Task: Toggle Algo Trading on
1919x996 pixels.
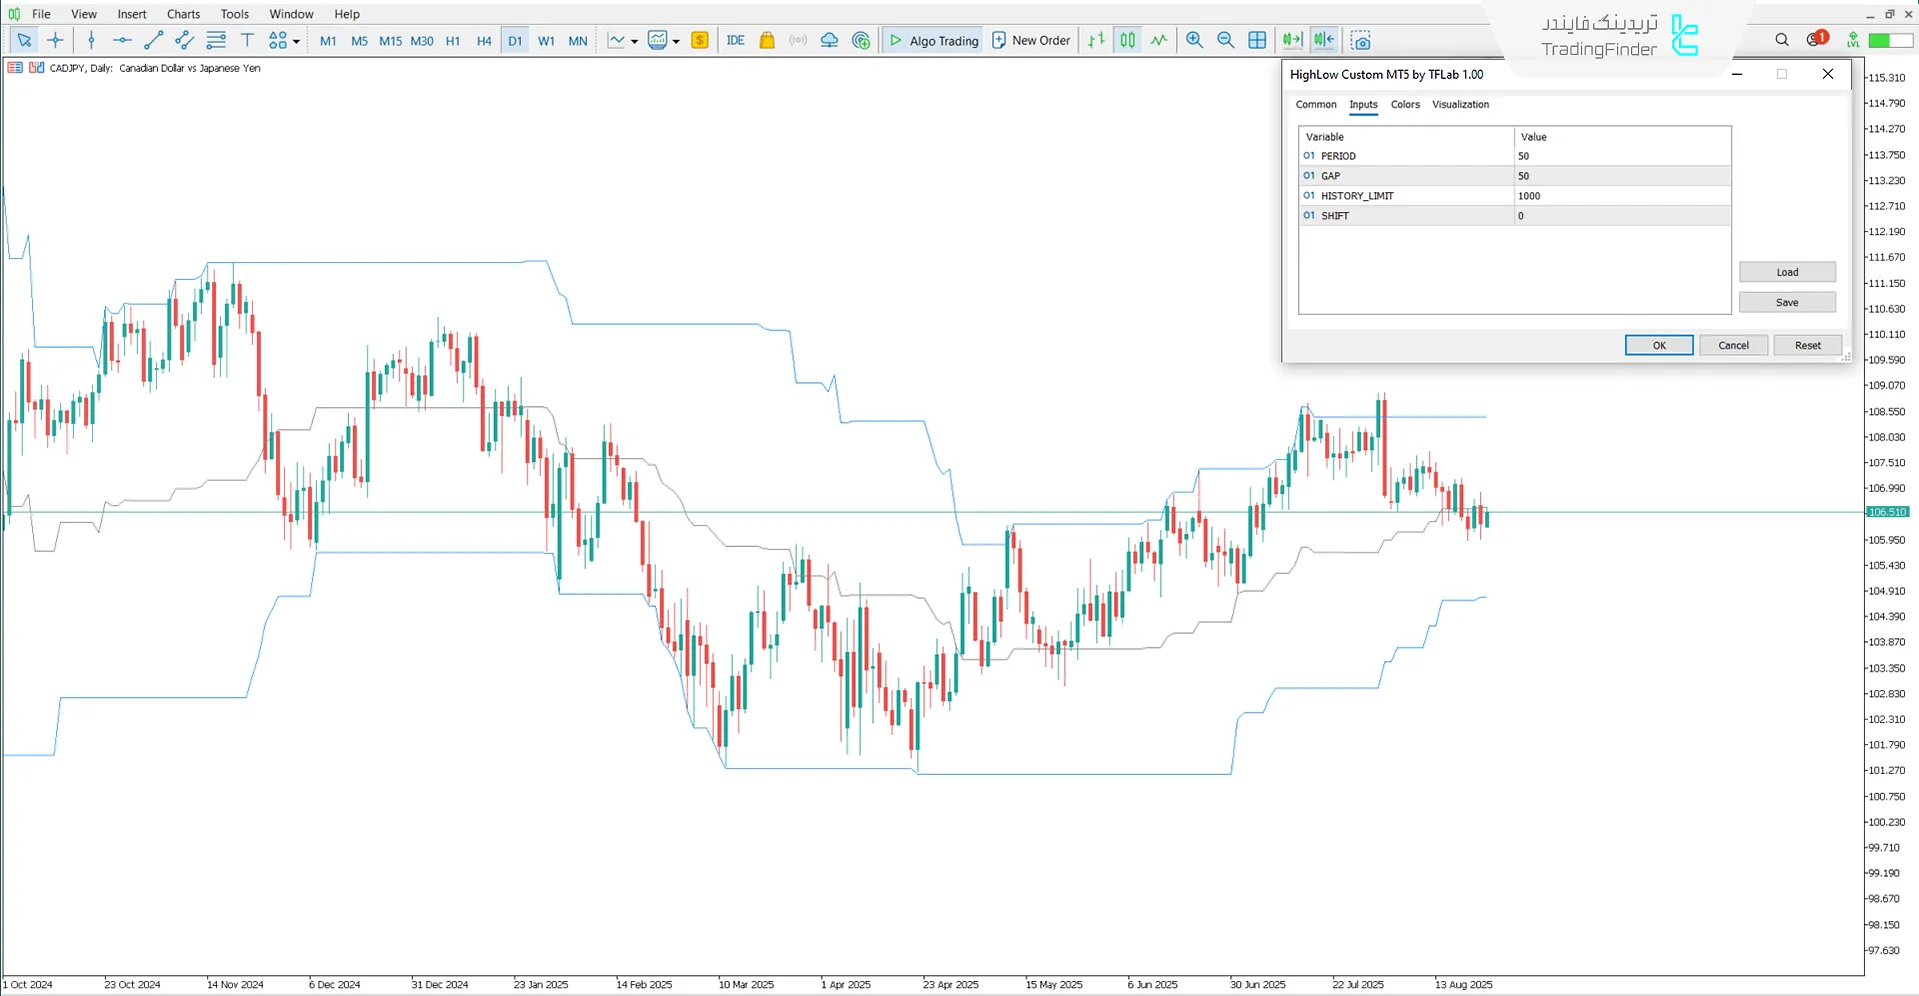Action: tap(931, 40)
